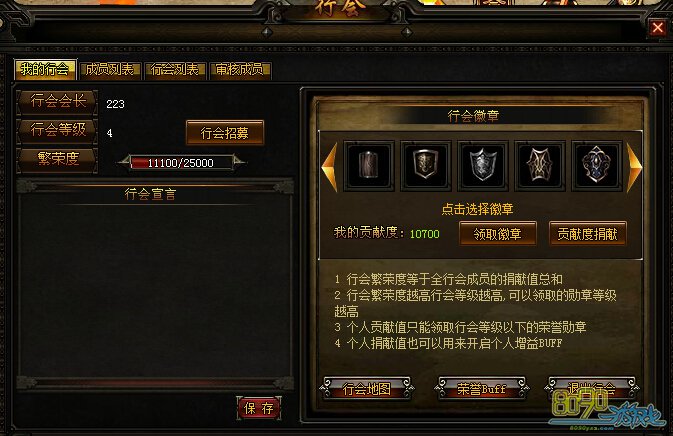Close the 行会 guild window

(x=658, y=28)
